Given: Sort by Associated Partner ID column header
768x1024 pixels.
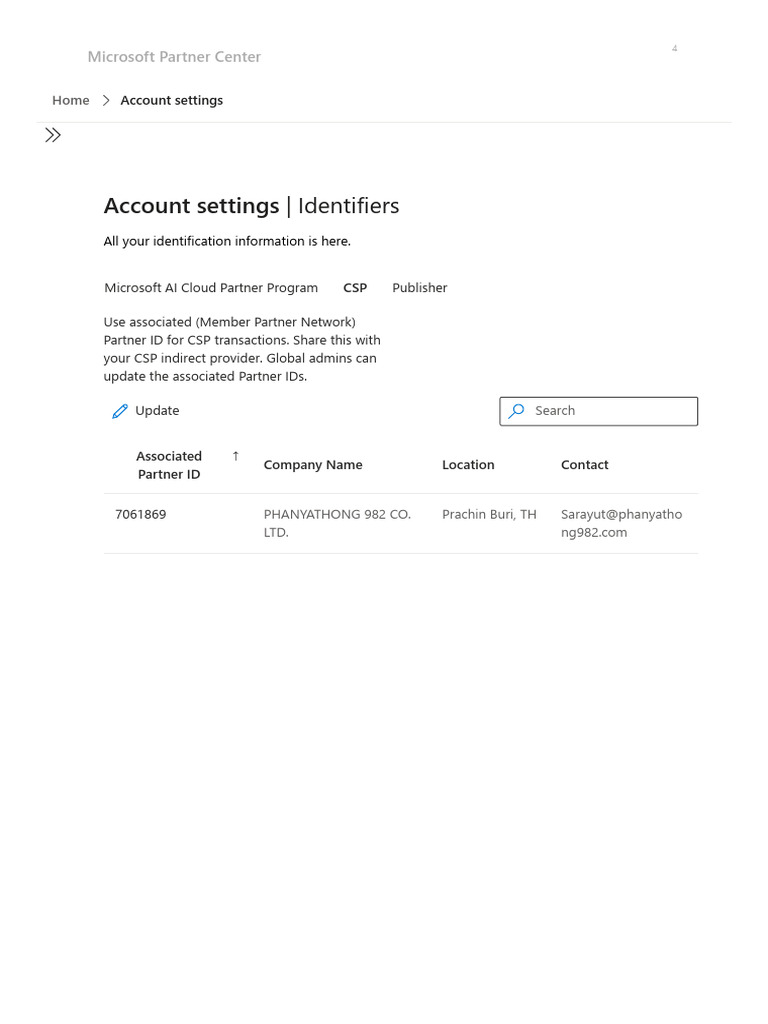Looking at the screenshot, I should coord(168,465).
